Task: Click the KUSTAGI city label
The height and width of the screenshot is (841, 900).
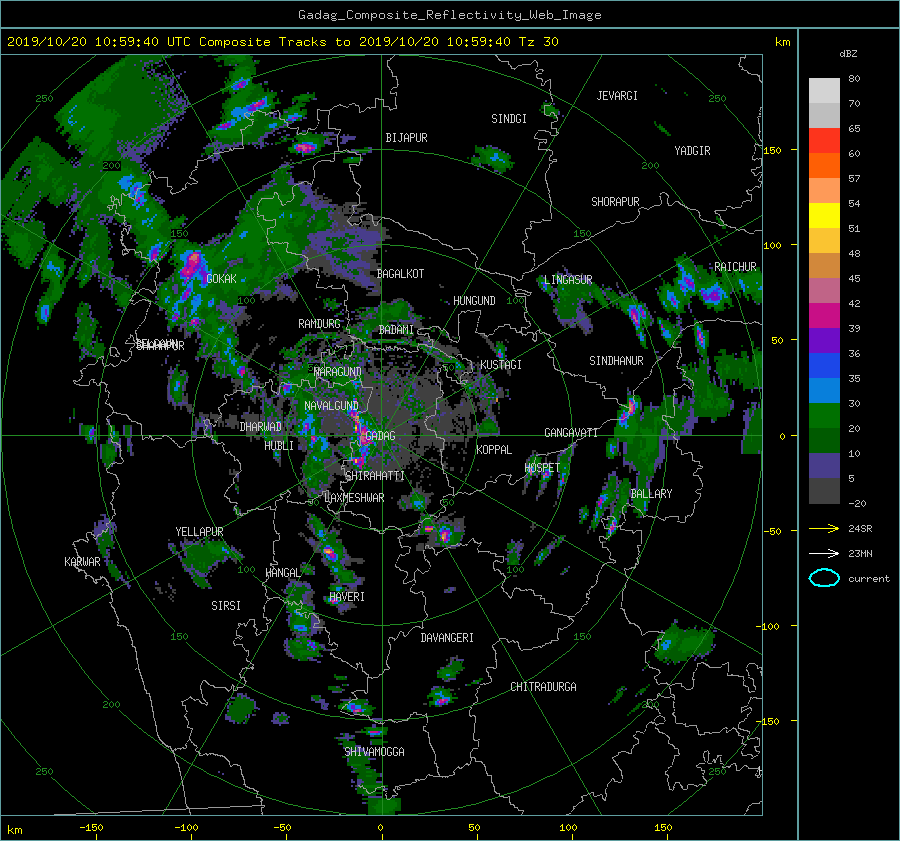Action: point(501,365)
